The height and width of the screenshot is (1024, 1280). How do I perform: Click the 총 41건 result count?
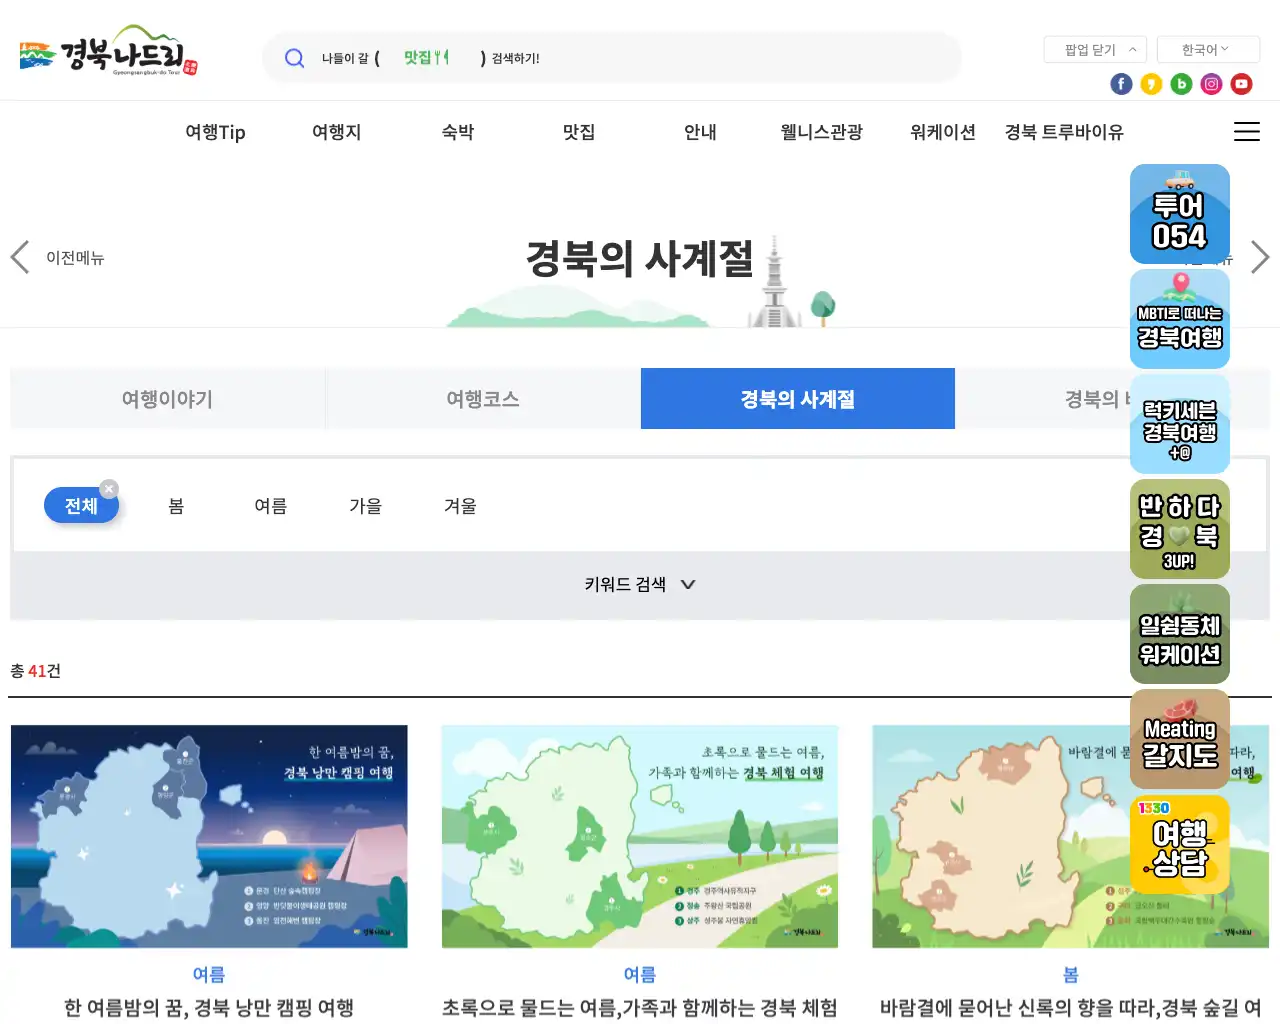point(35,671)
